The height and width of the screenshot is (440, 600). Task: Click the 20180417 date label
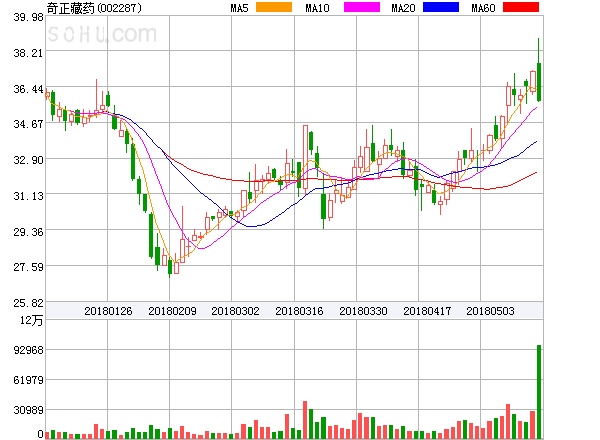pyautogui.click(x=427, y=311)
